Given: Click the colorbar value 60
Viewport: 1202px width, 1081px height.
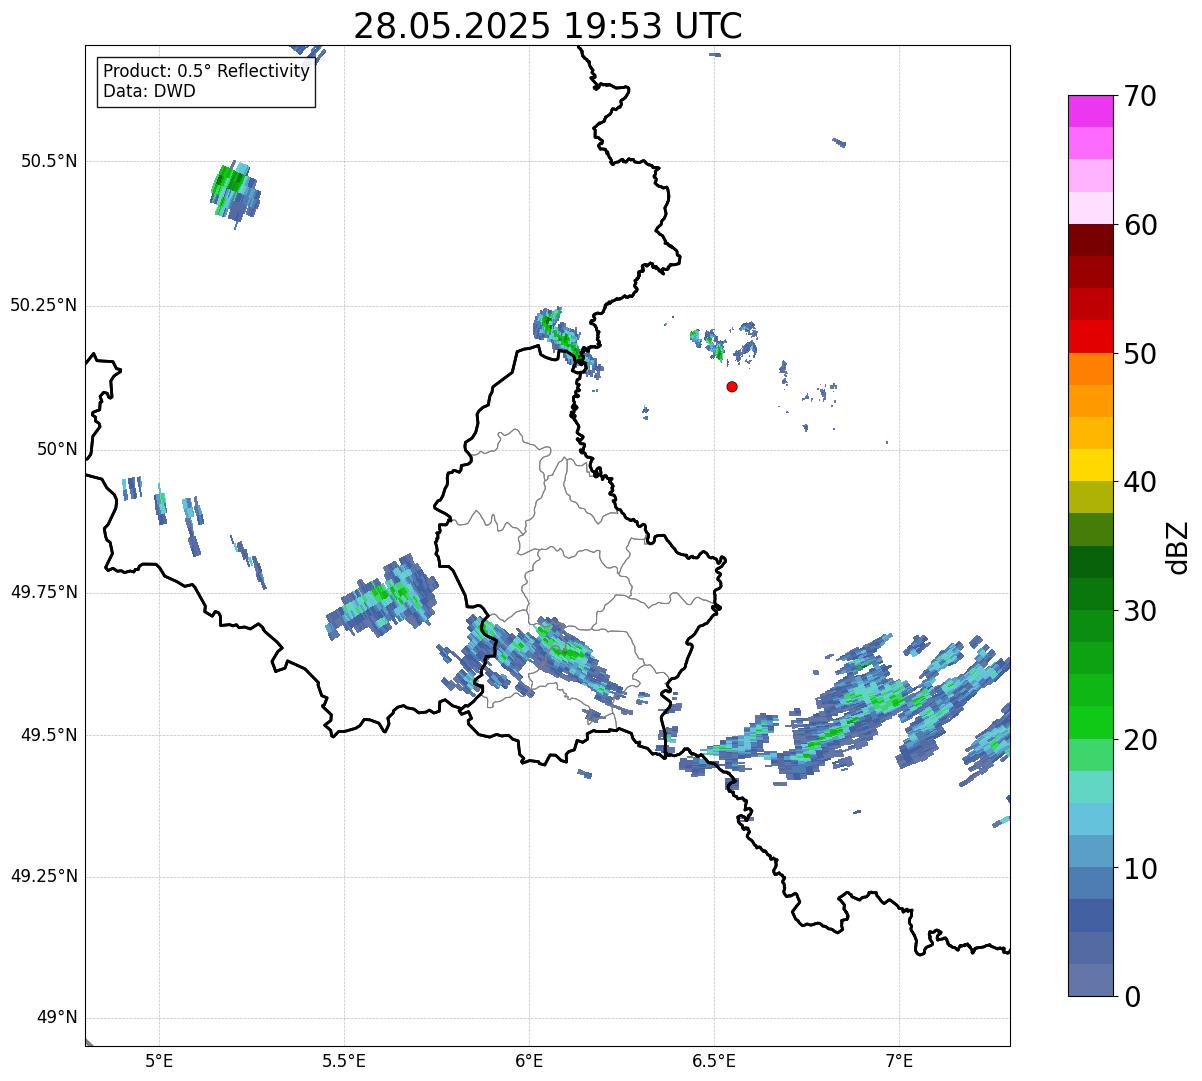Looking at the screenshot, I should [x=1140, y=225].
